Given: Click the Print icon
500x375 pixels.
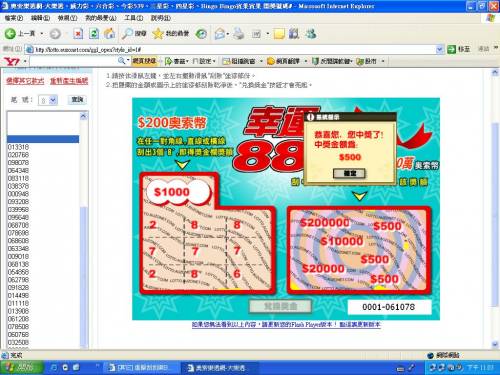Looking at the screenshot, I should tap(239, 34).
